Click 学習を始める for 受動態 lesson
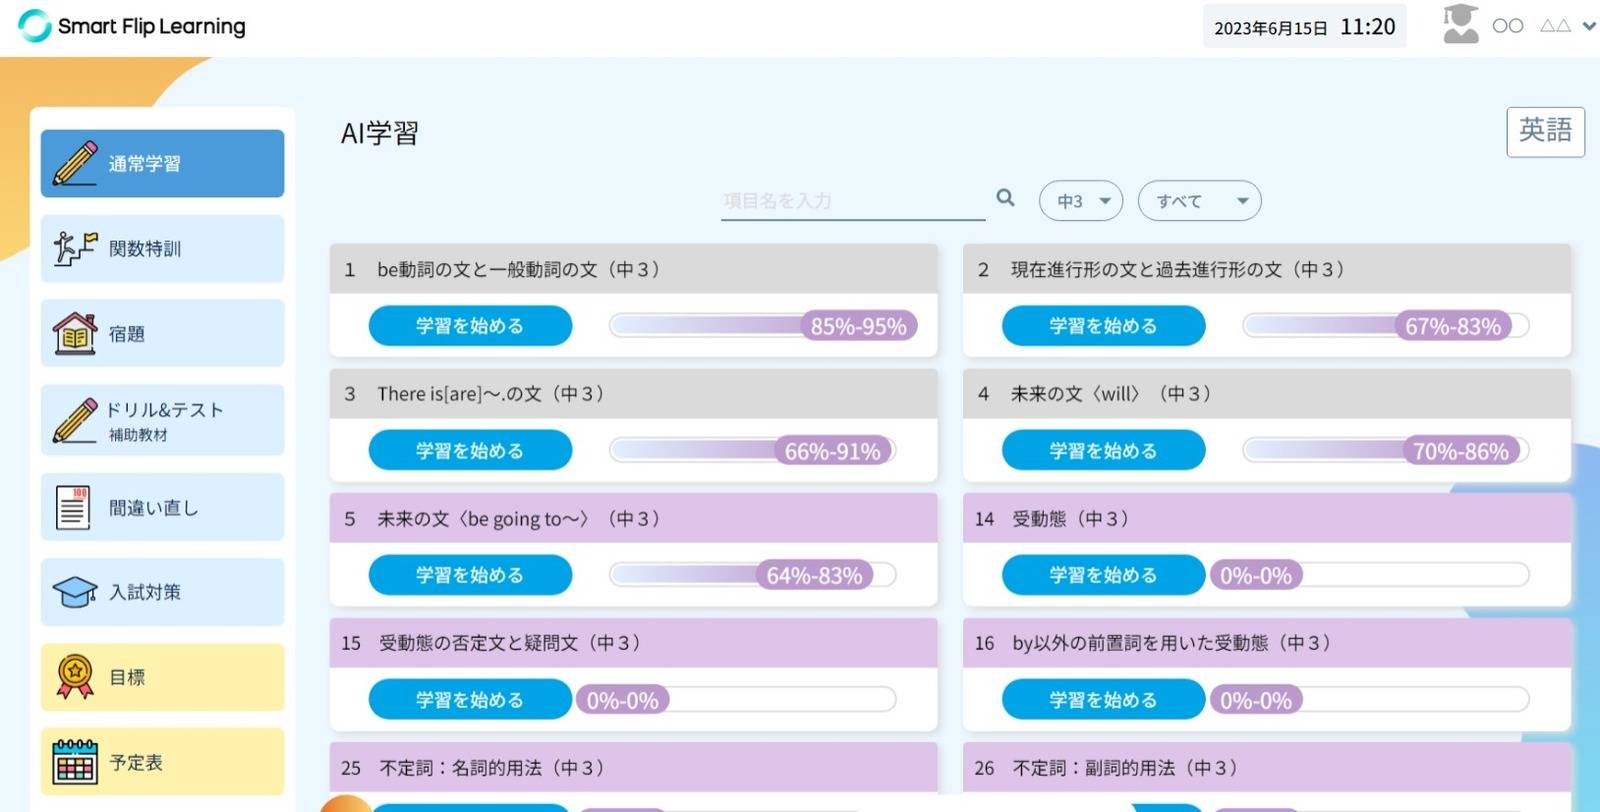This screenshot has width=1600, height=812. pyautogui.click(x=1103, y=575)
